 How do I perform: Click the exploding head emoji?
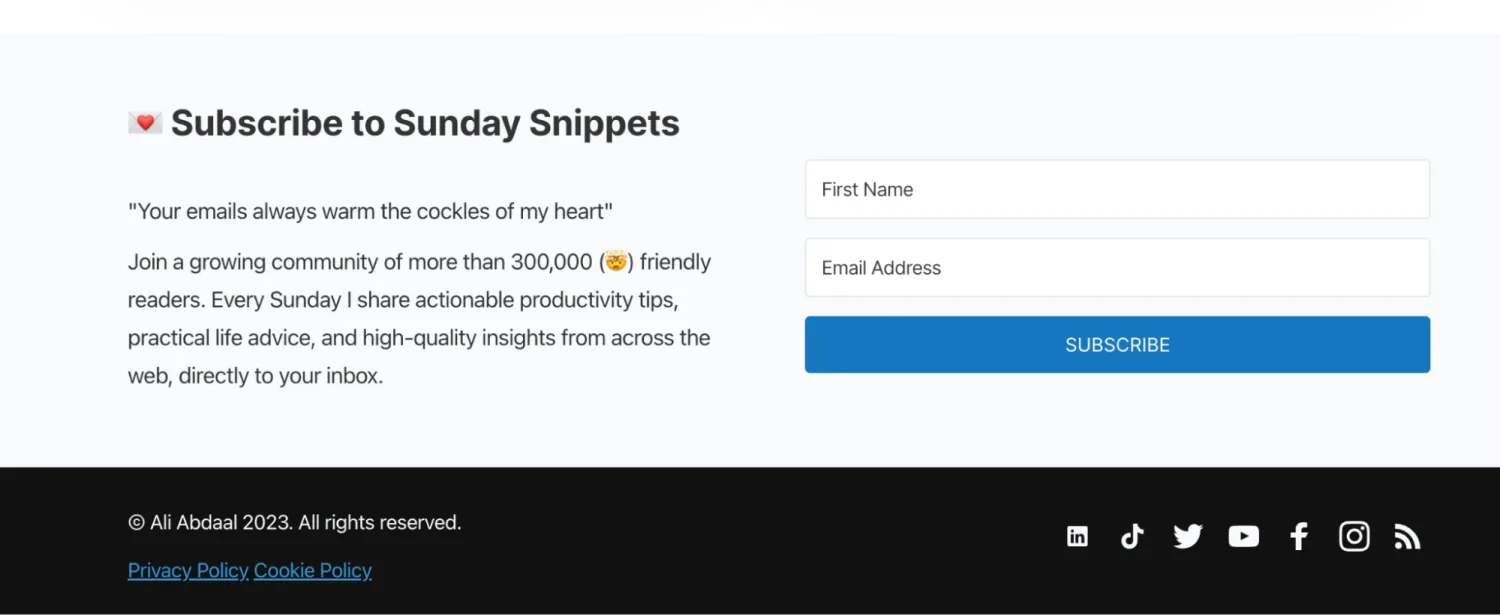click(616, 262)
